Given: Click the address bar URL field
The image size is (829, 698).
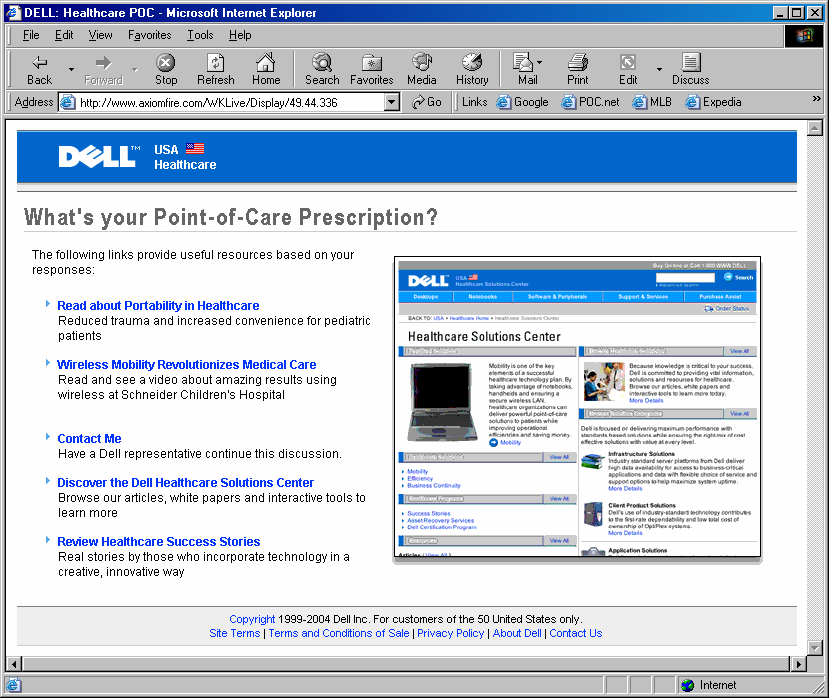Looking at the screenshot, I should [231, 102].
